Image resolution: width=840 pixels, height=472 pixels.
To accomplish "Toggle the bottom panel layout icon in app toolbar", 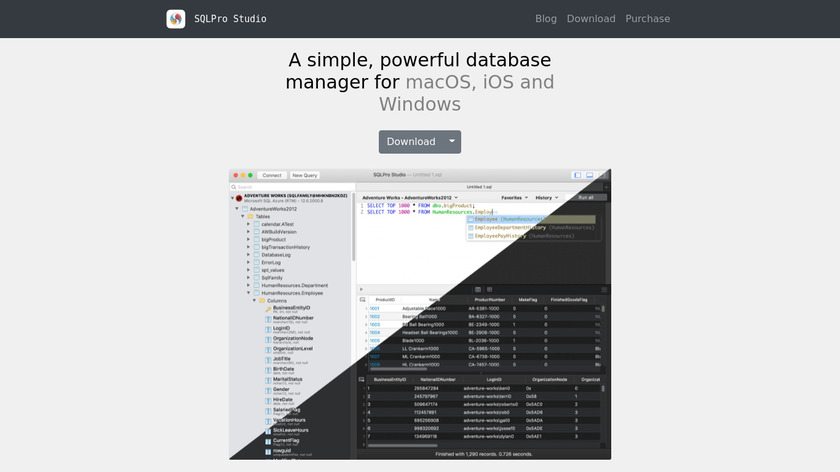I will 590,175.
